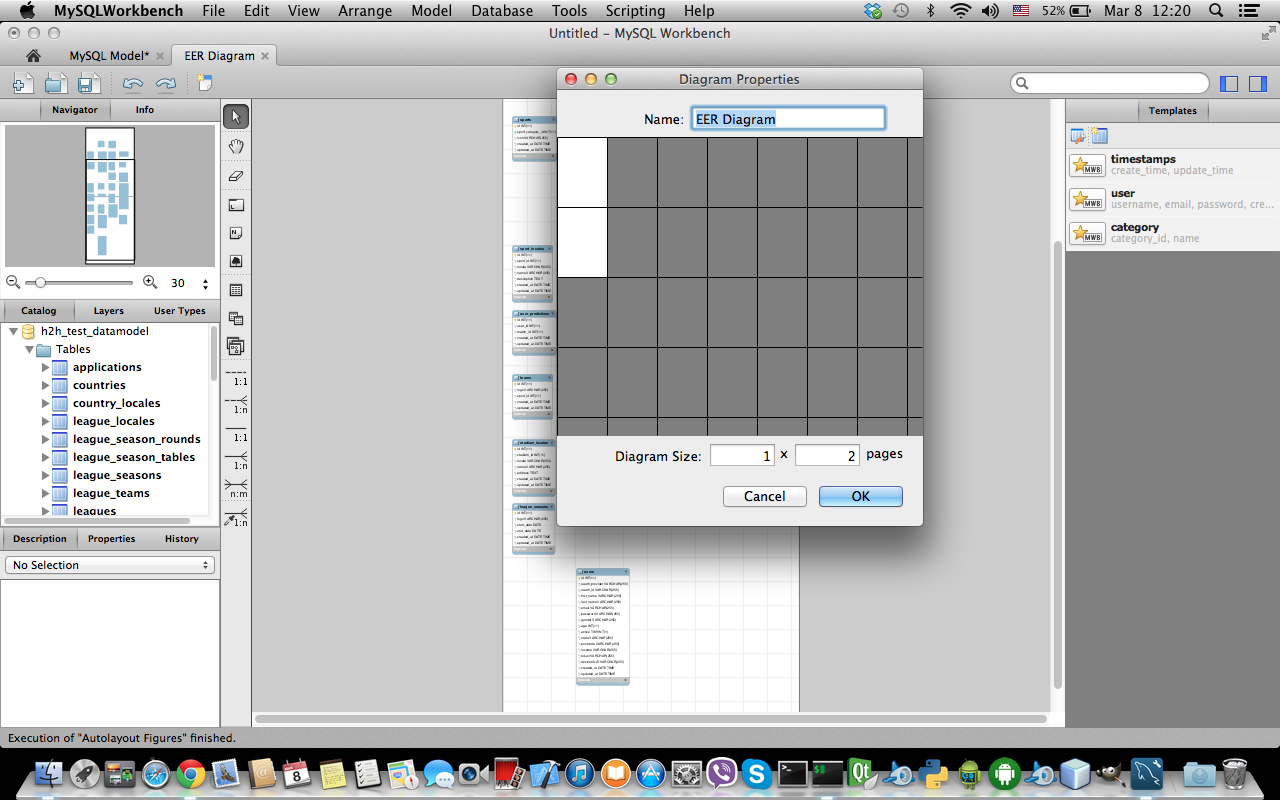Open the No Selection dropdown

tap(110, 565)
